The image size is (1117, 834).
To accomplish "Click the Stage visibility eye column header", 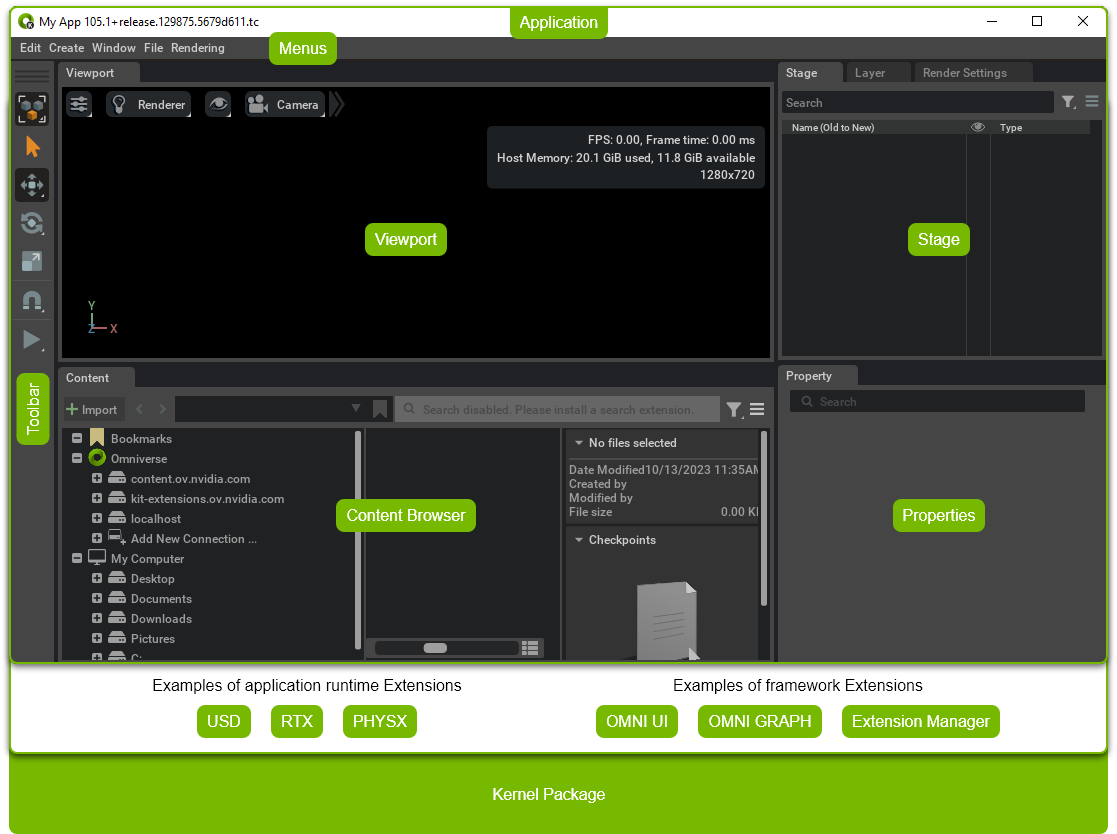I will pos(978,127).
